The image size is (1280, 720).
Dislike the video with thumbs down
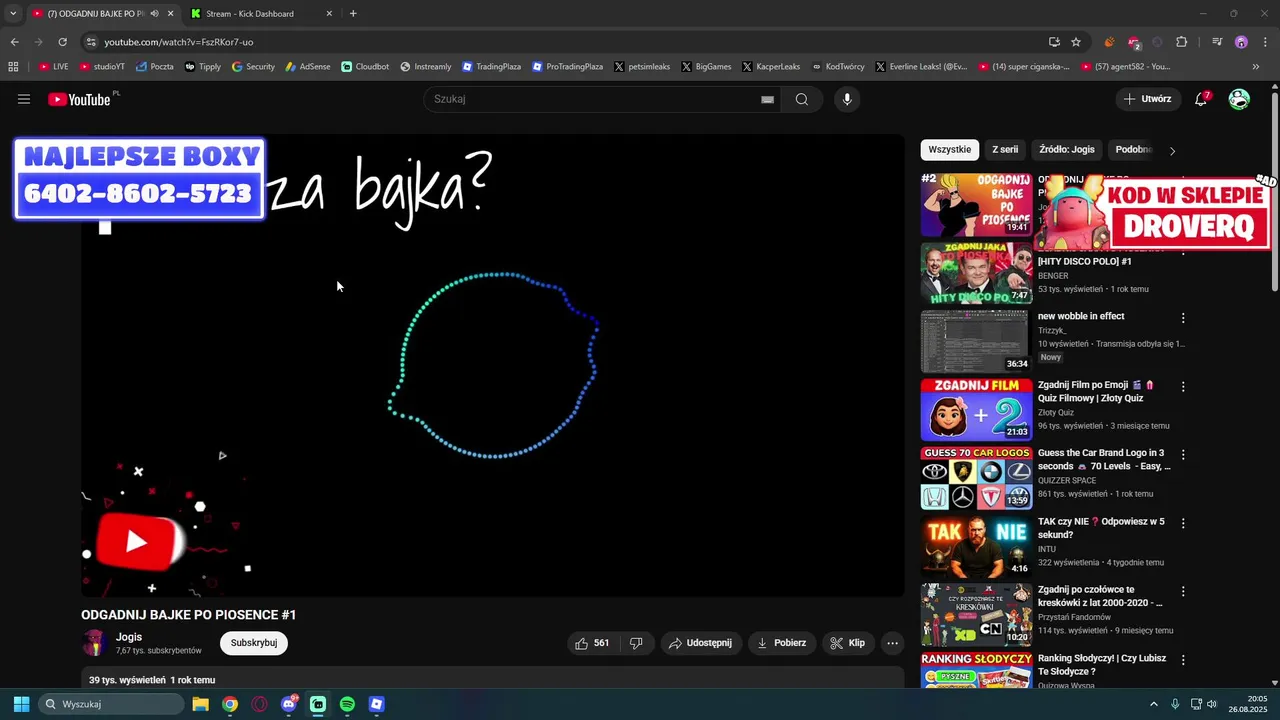[x=636, y=643]
